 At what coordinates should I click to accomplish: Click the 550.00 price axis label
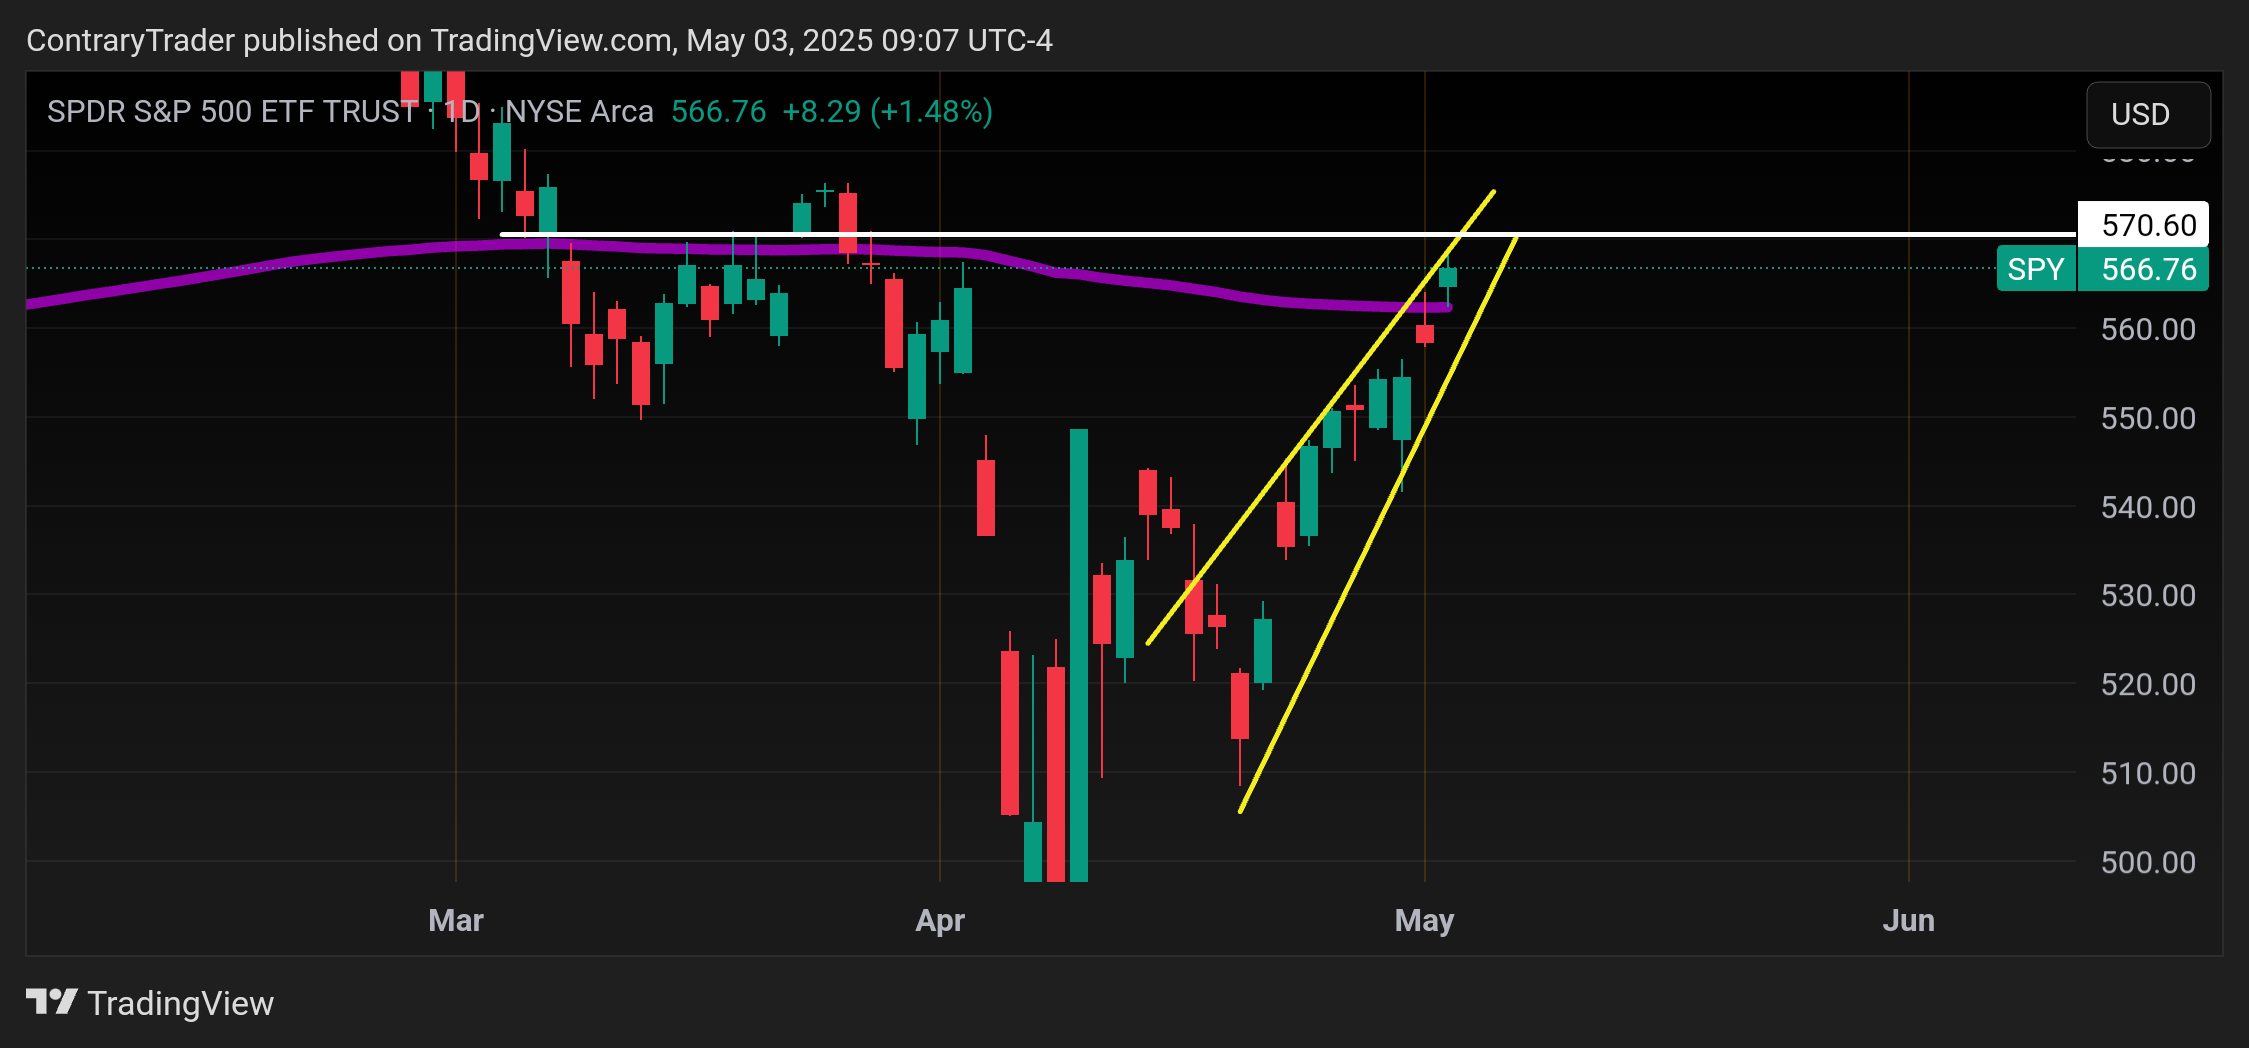click(2148, 418)
